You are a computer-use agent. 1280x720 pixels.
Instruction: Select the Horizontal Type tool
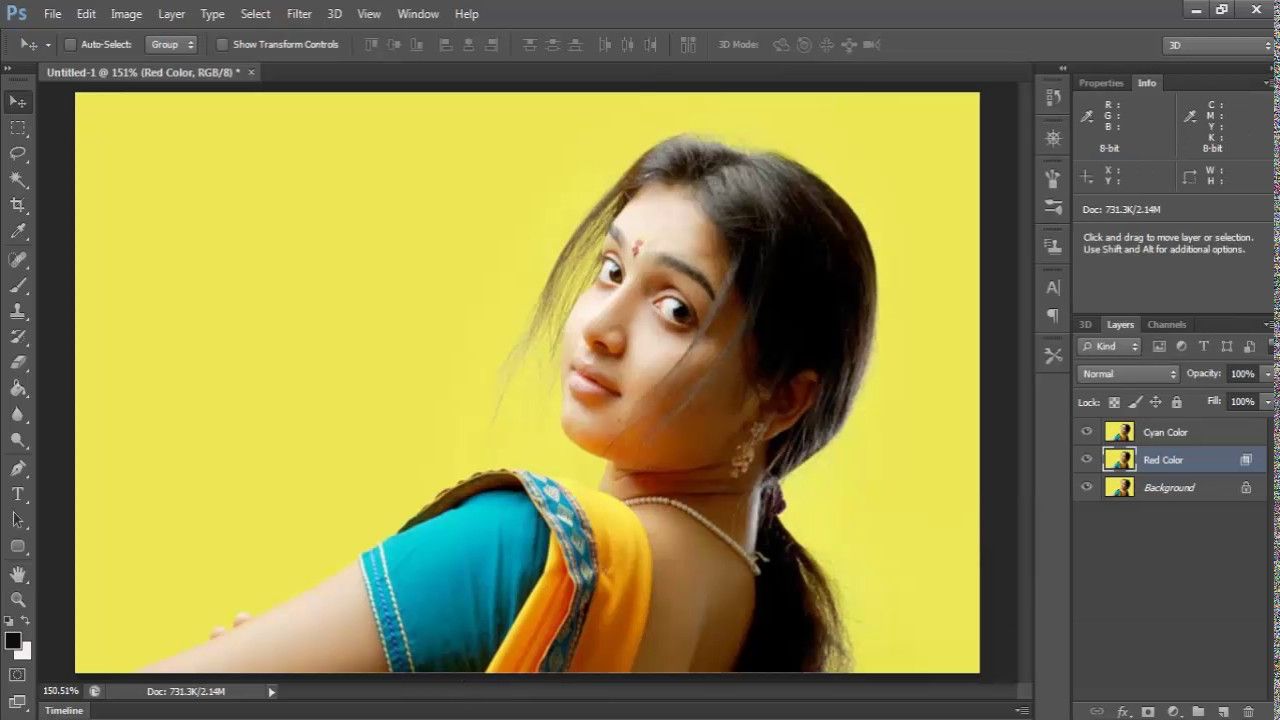click(x=18, y=495)
